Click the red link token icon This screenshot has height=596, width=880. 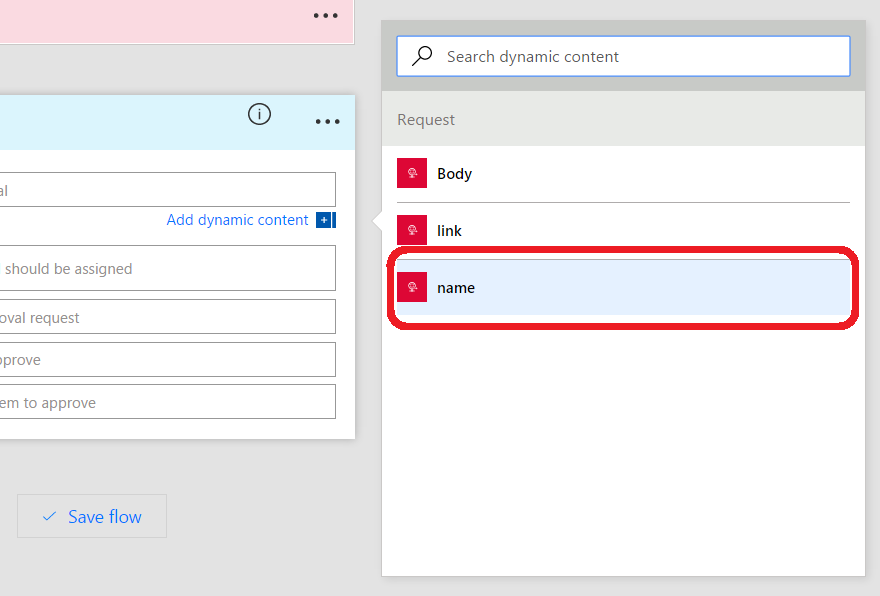(x=412, y=230)
